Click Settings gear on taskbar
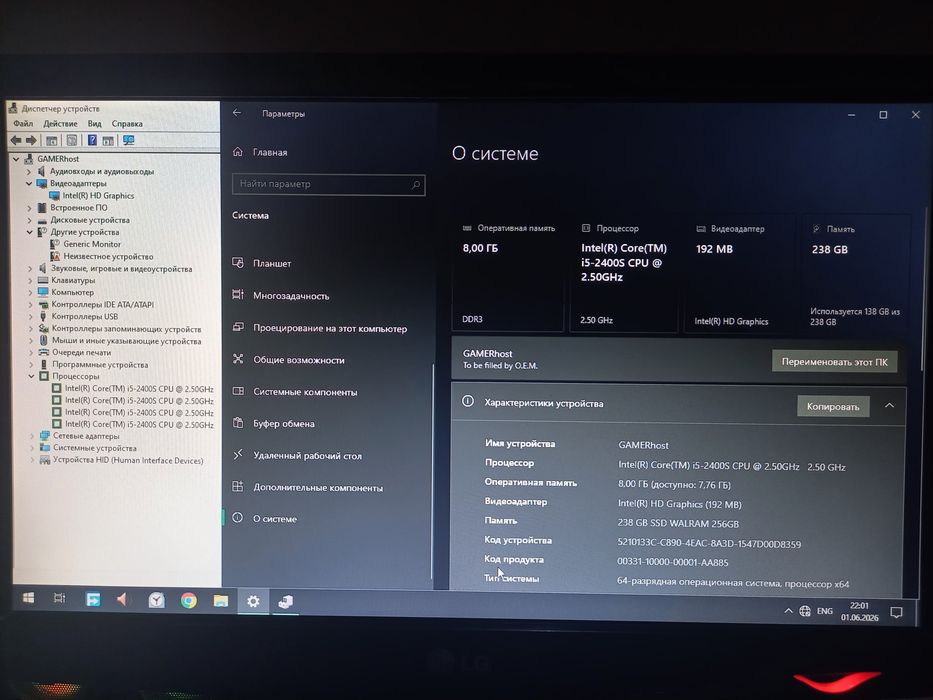933x700 pixels. 253,602
